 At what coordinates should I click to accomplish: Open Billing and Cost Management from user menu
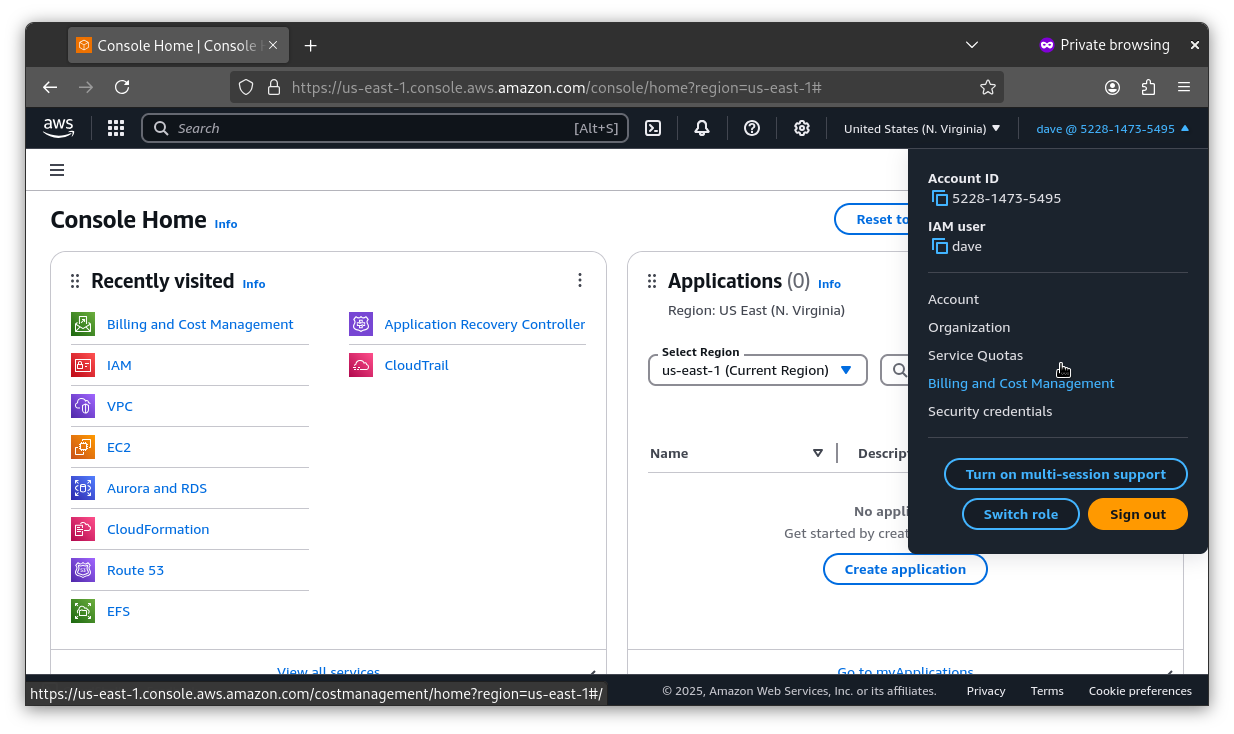coord(1021,383)
